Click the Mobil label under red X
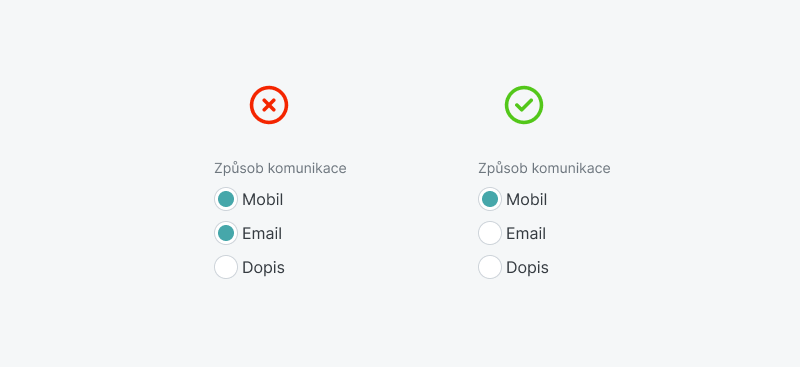The height and width of the screenshot is (367, 800). pos(262,200)
